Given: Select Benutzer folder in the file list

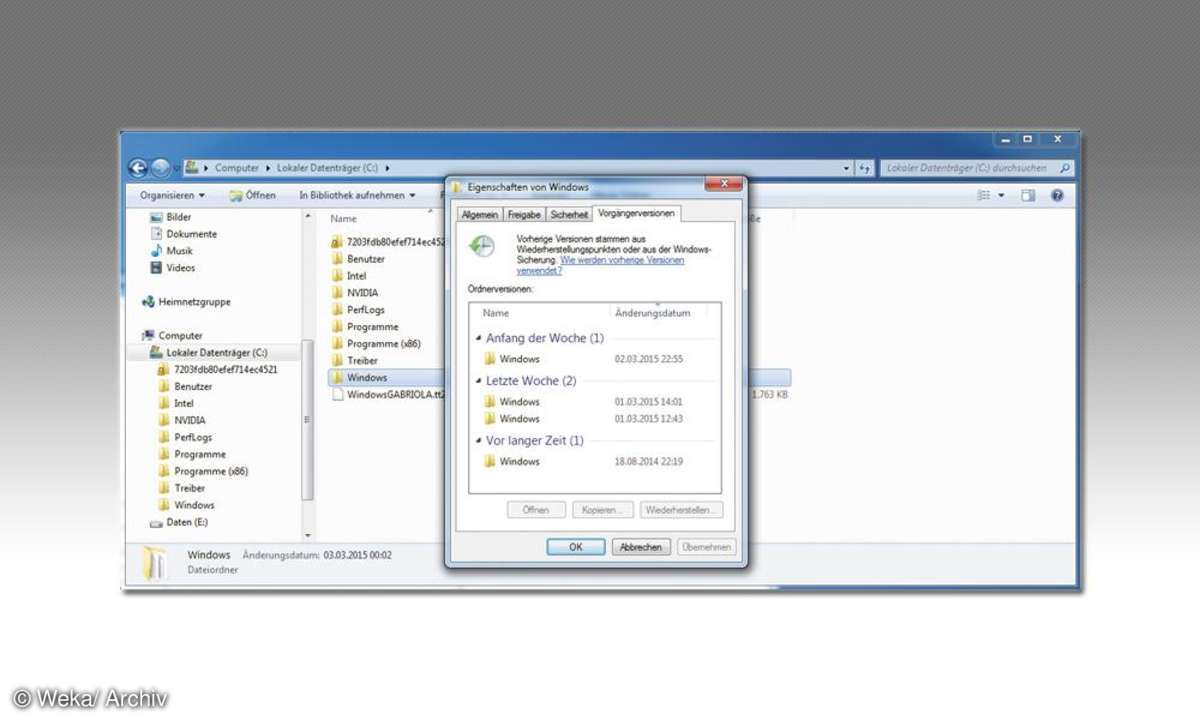Looking at the screenshot, I should point(359,259).
